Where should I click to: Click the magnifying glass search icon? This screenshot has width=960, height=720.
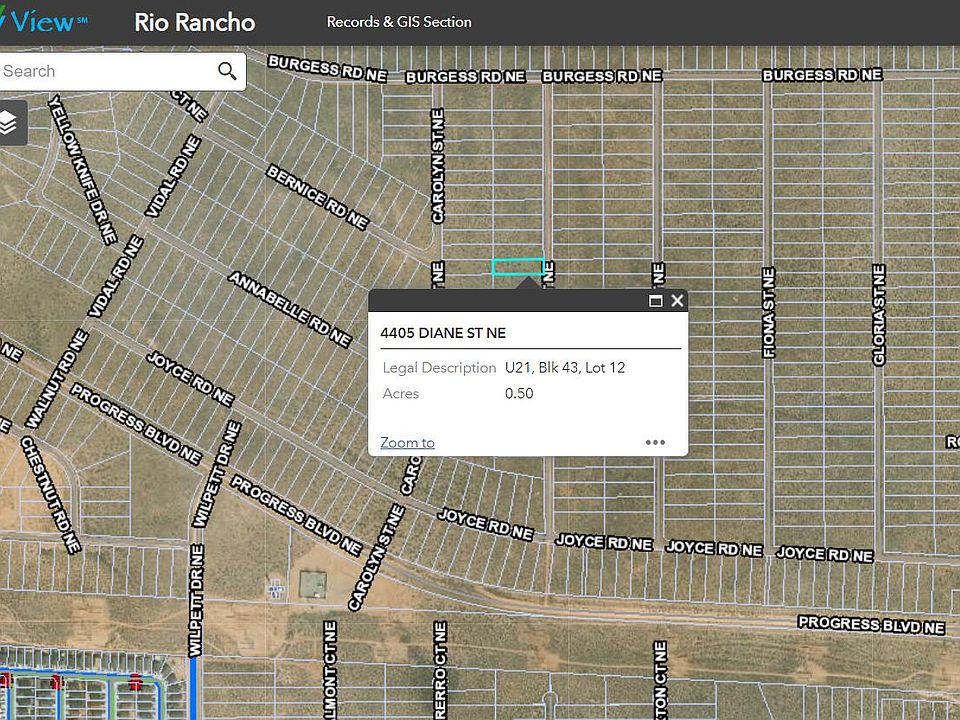pyautogui.click(x=227, y=71)
